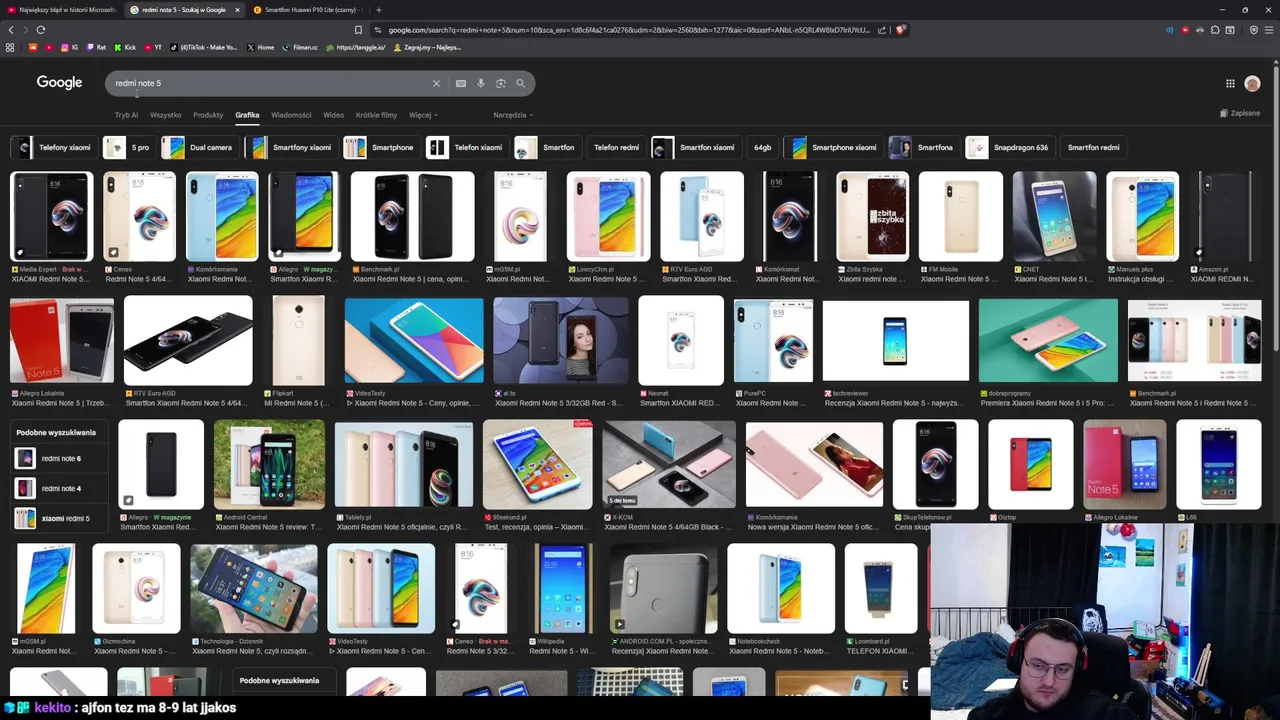Click the share icon in the address bar
1280x720 pixels.
[882, 30]
